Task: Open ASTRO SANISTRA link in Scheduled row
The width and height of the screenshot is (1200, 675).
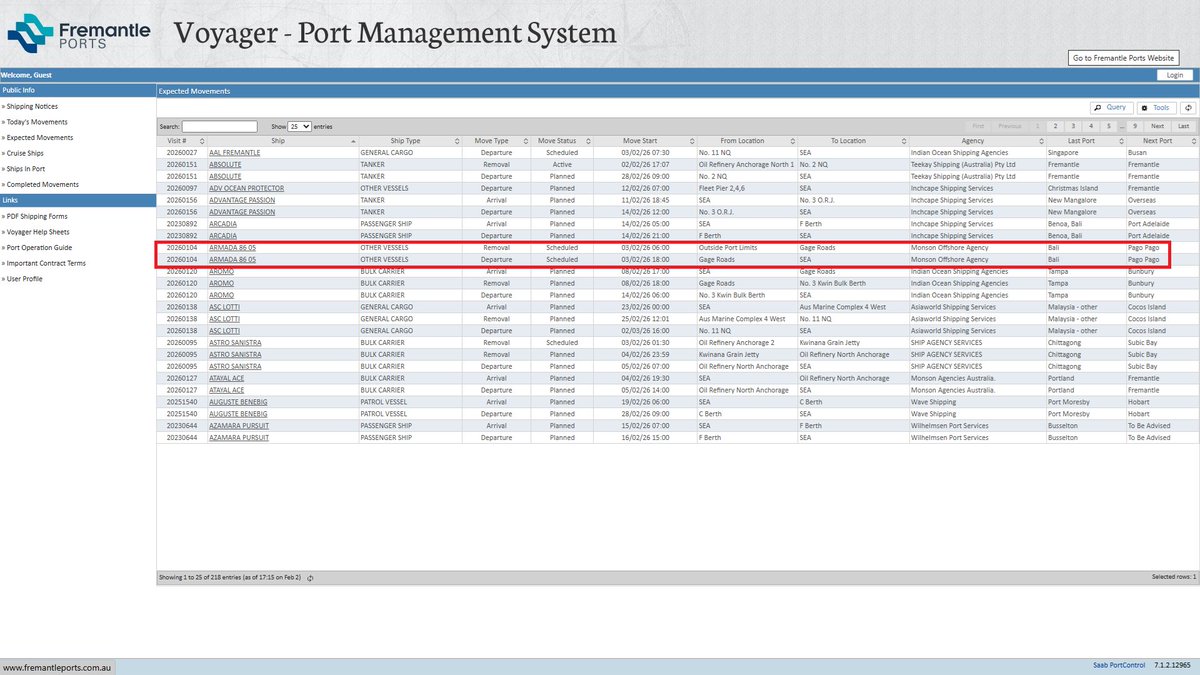Action: point(236,342)
